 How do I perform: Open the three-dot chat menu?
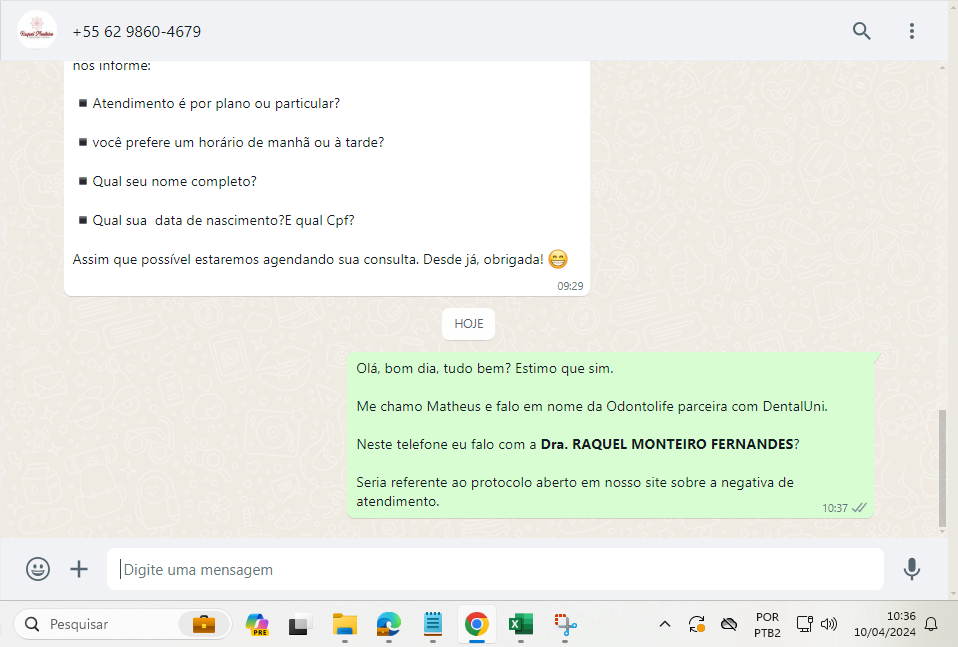912,31
